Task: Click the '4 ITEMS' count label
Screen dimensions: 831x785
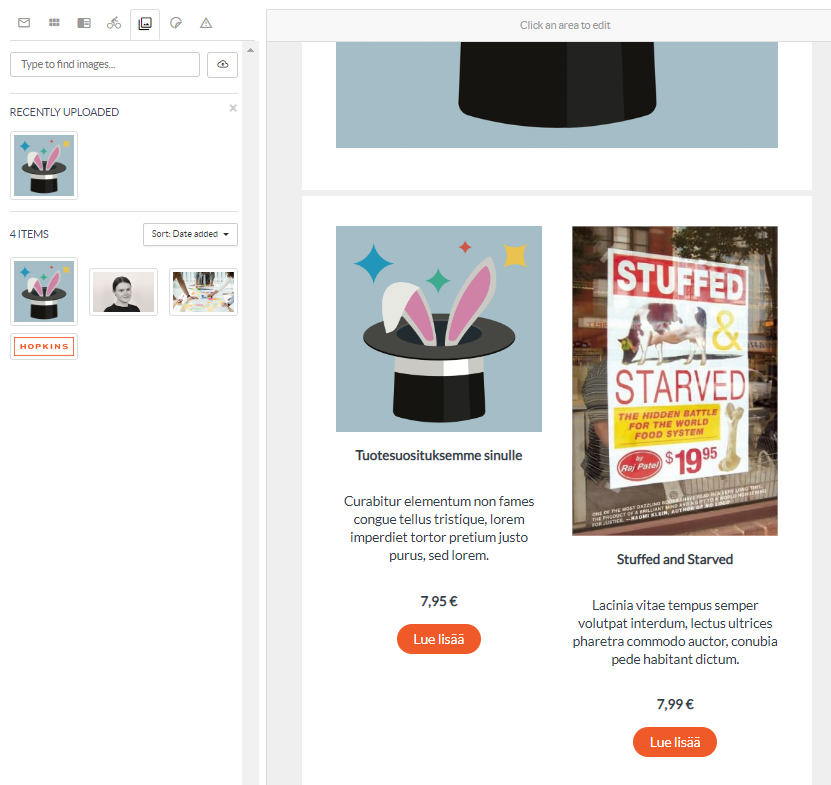Action: coord(29,234)
